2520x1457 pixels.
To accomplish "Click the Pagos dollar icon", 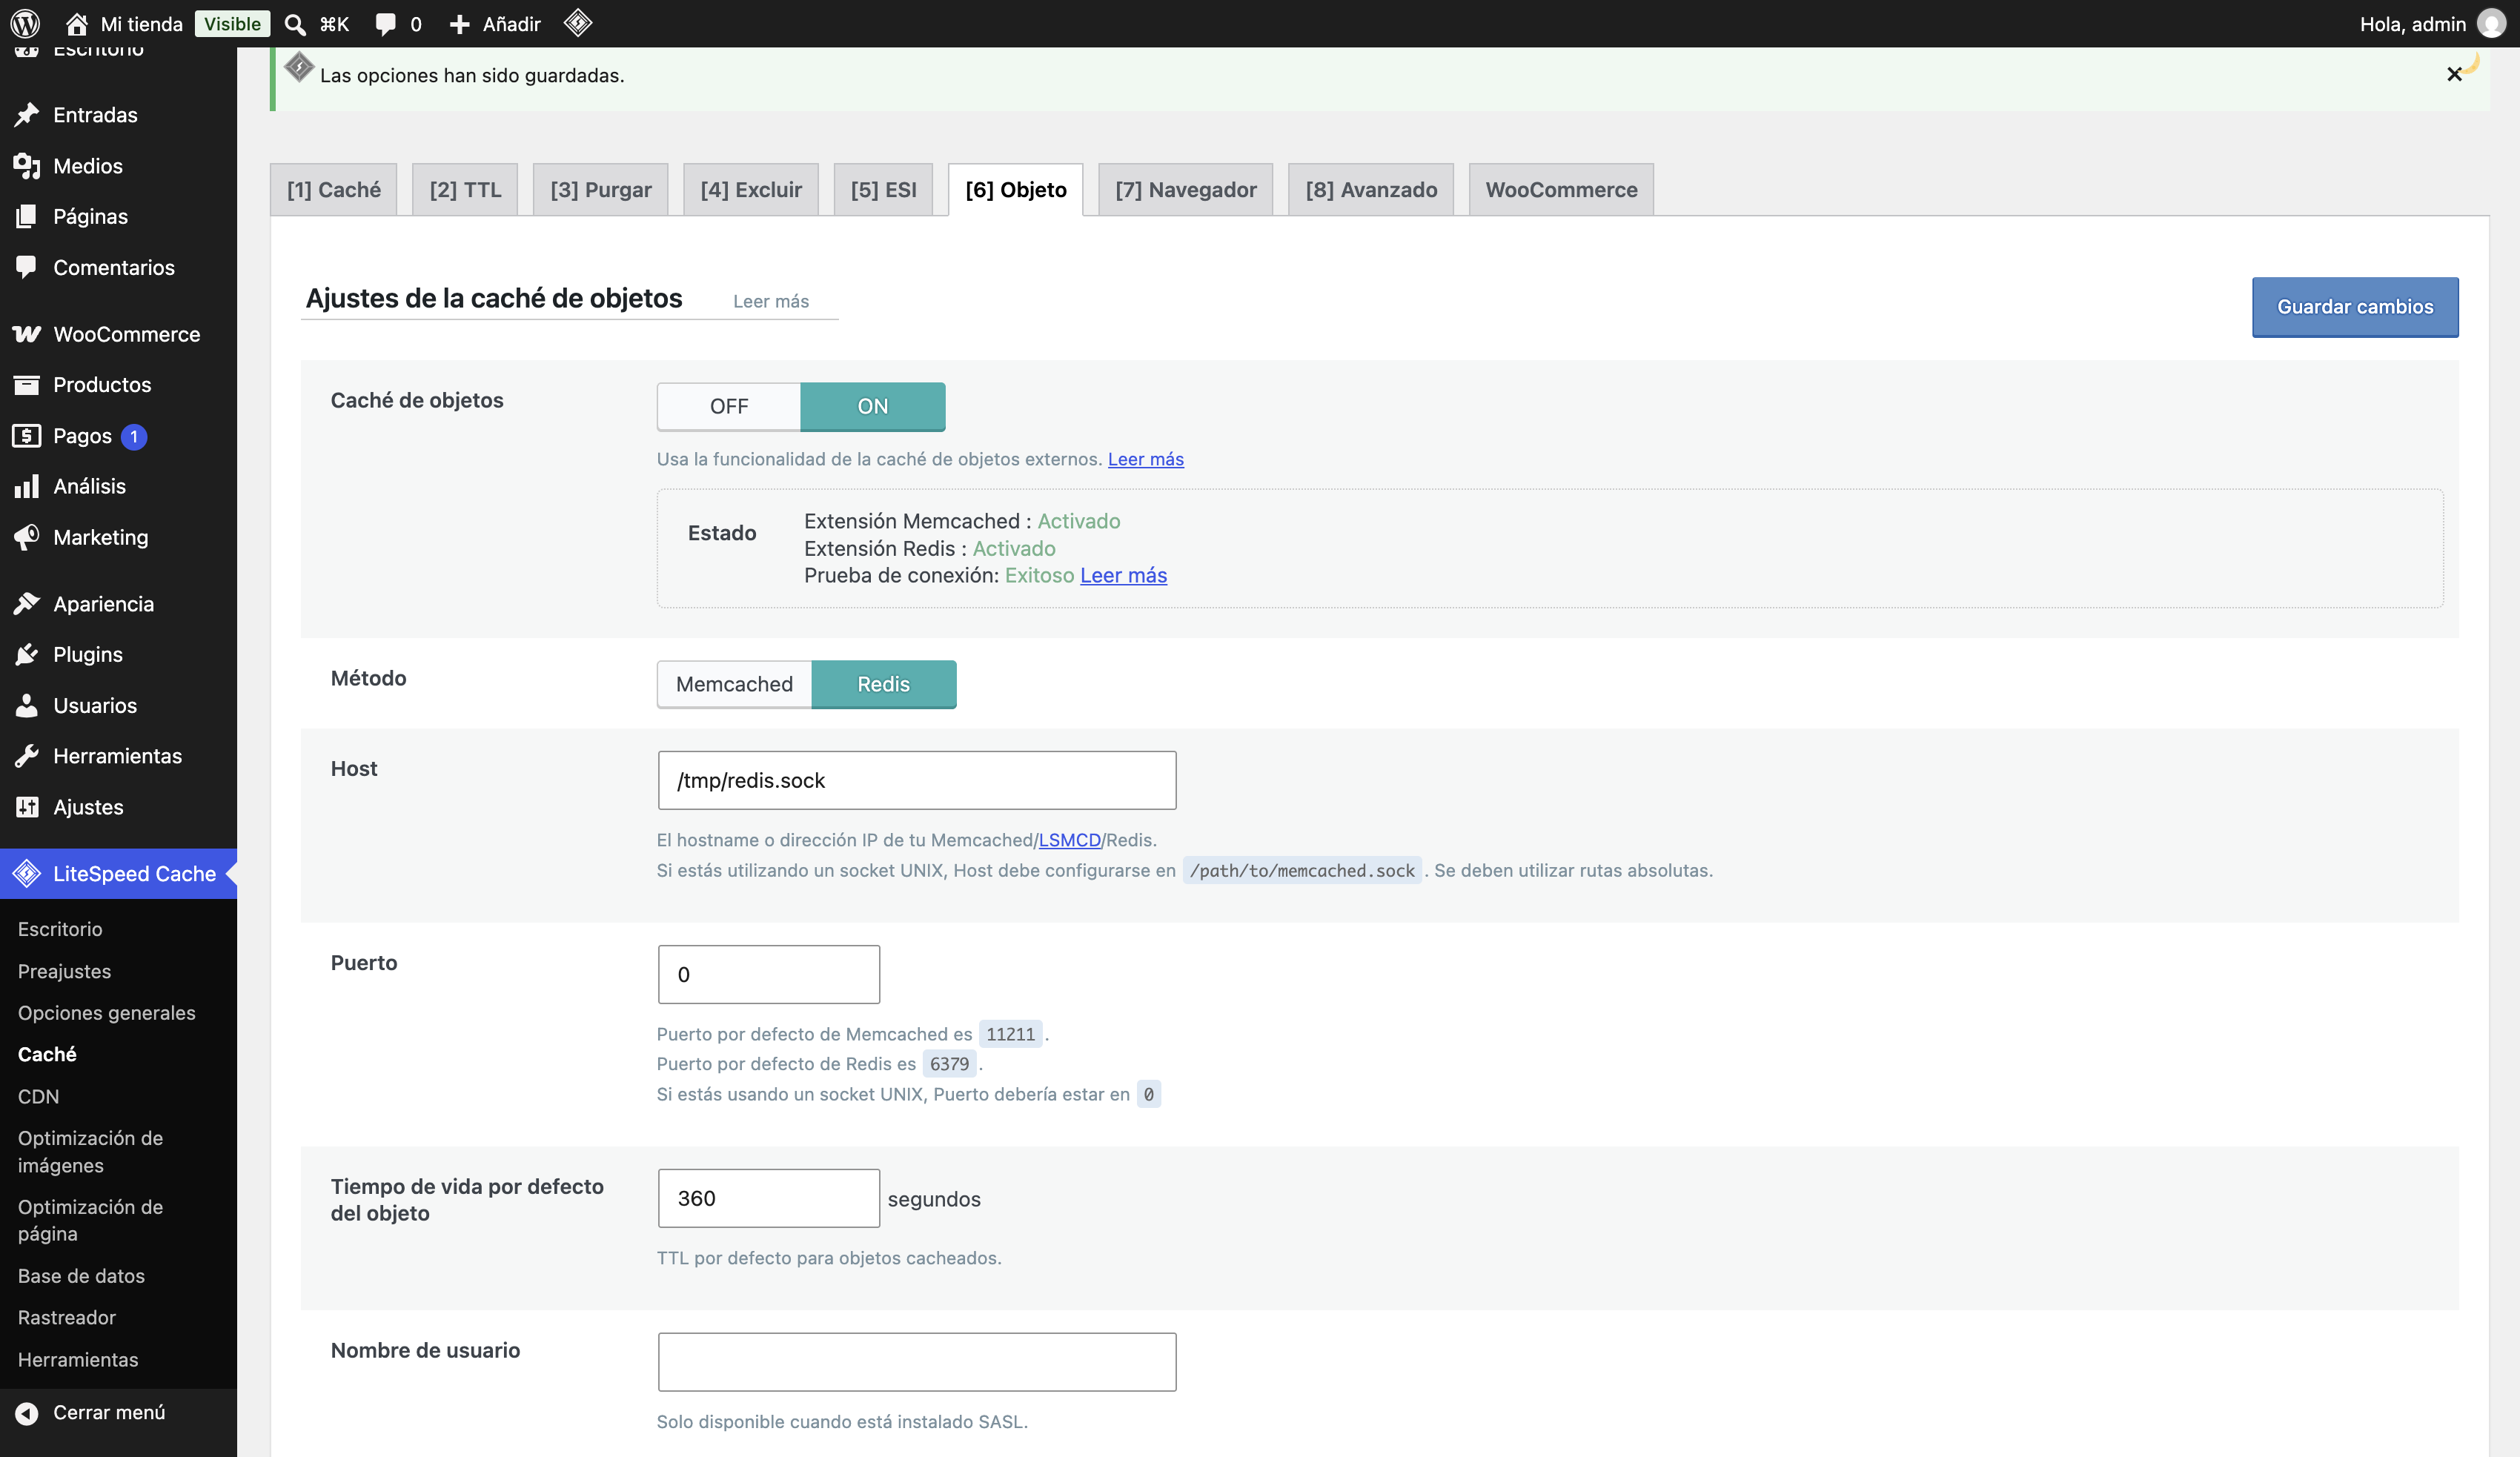I will (x=27, y=436).
